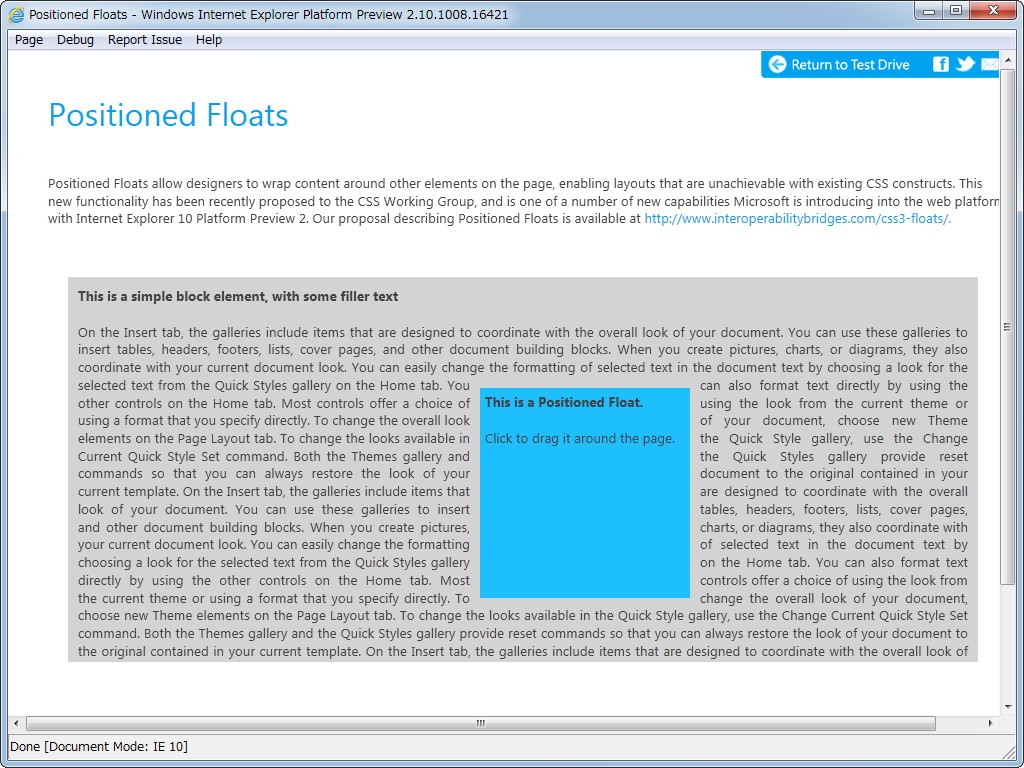This screenshot has width=1024, height=768.
Task: Open the Debug menu
Action: pos(75,39)
